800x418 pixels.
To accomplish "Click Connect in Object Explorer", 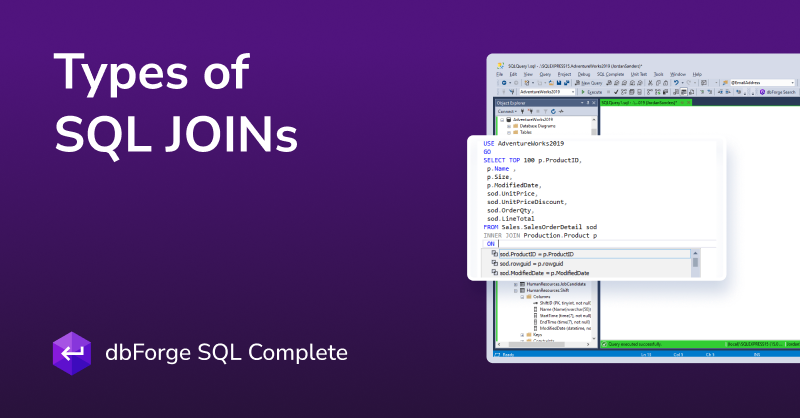I will pyautogui.click(x=507, y=111).
